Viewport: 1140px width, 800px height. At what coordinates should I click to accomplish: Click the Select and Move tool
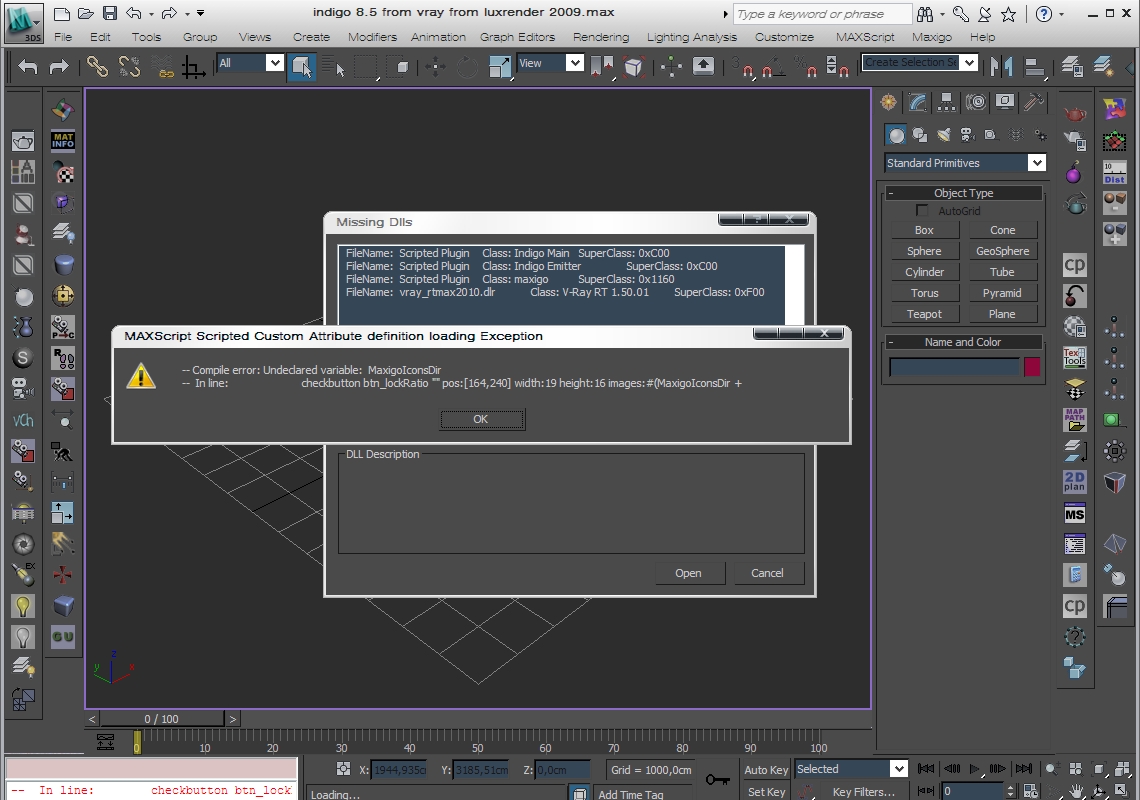tap(435, 67)
